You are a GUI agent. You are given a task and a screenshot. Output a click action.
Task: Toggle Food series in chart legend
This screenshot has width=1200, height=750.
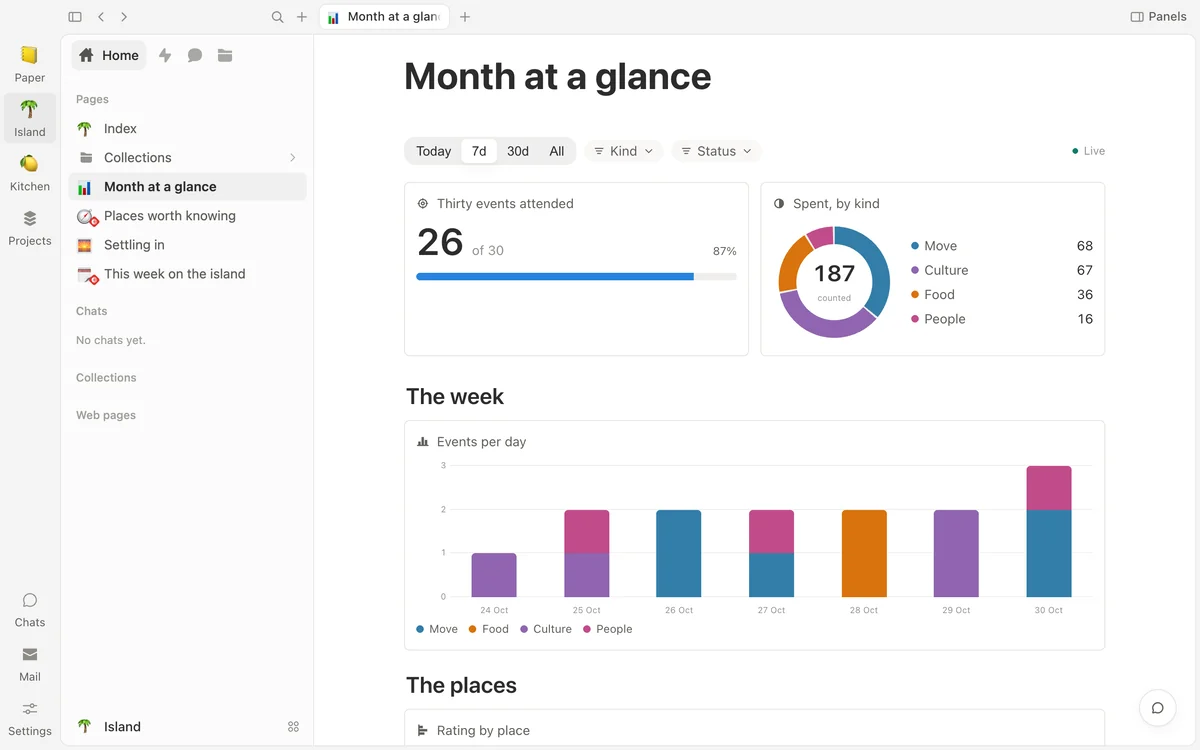coord(488,629)
